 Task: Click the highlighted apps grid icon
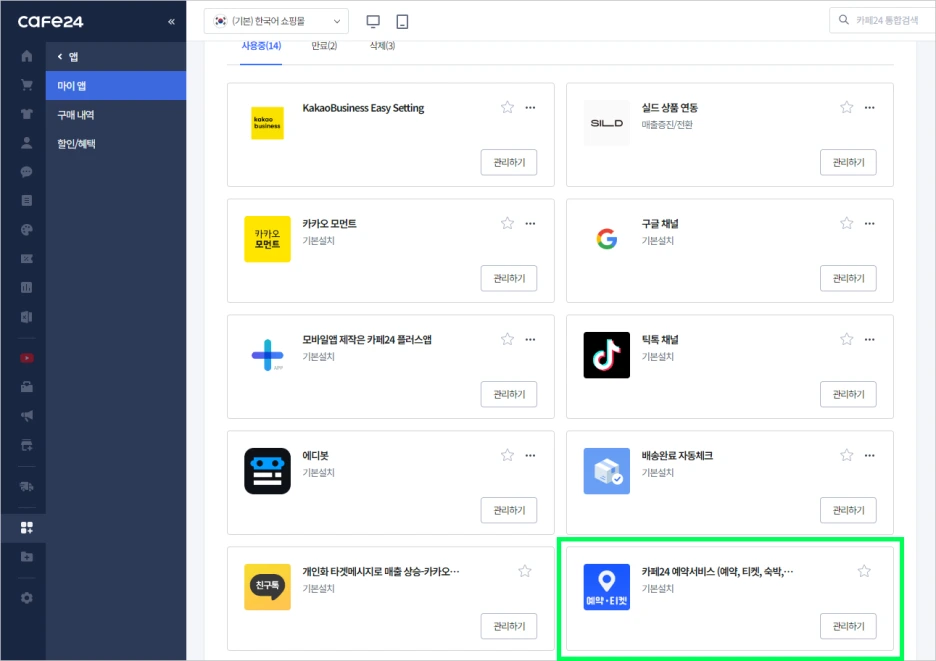26,528
